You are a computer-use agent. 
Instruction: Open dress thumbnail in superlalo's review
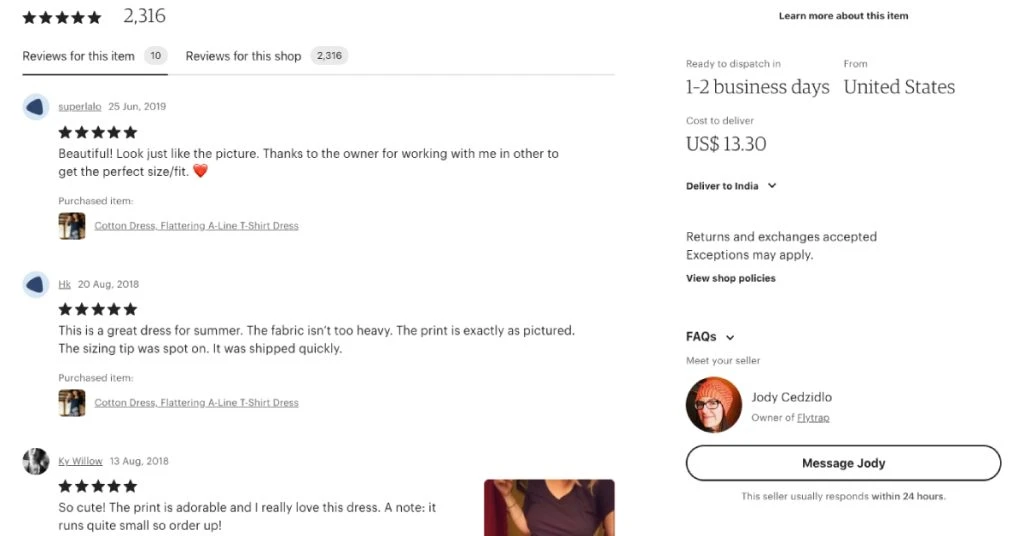click(x=72, y=226)
